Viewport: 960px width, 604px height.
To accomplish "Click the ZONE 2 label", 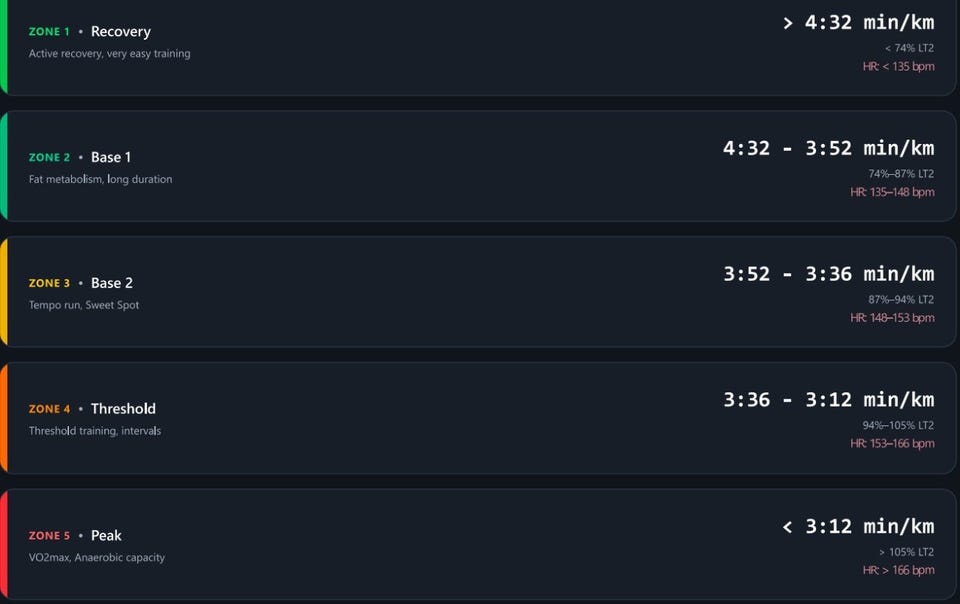I will (49, 157).
